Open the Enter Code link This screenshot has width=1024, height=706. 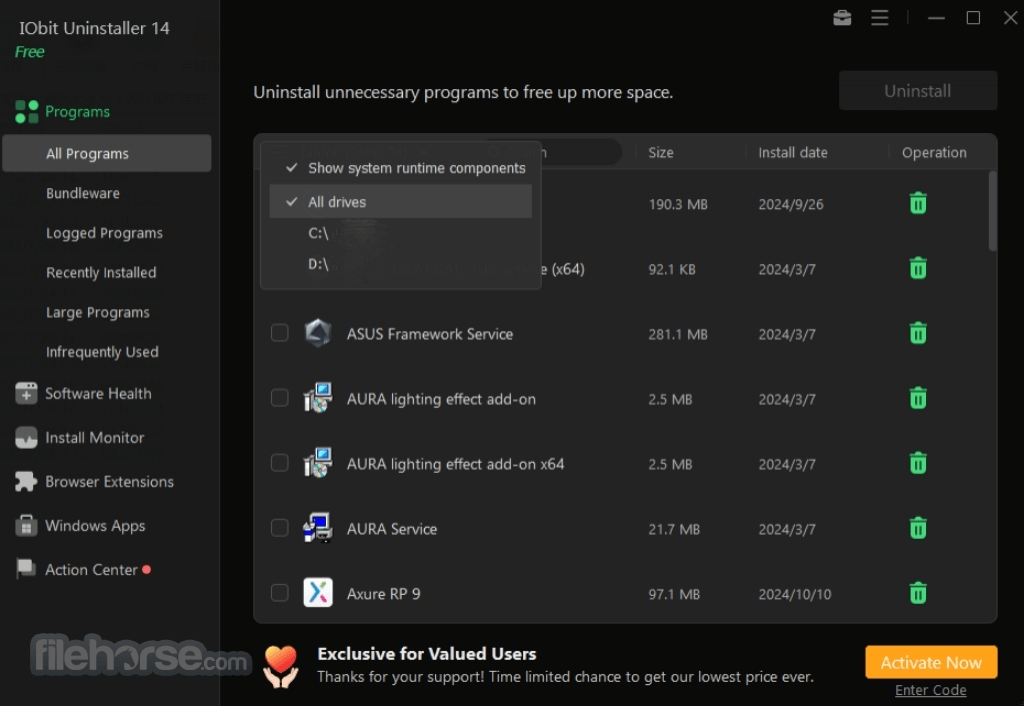pos(931,690)
